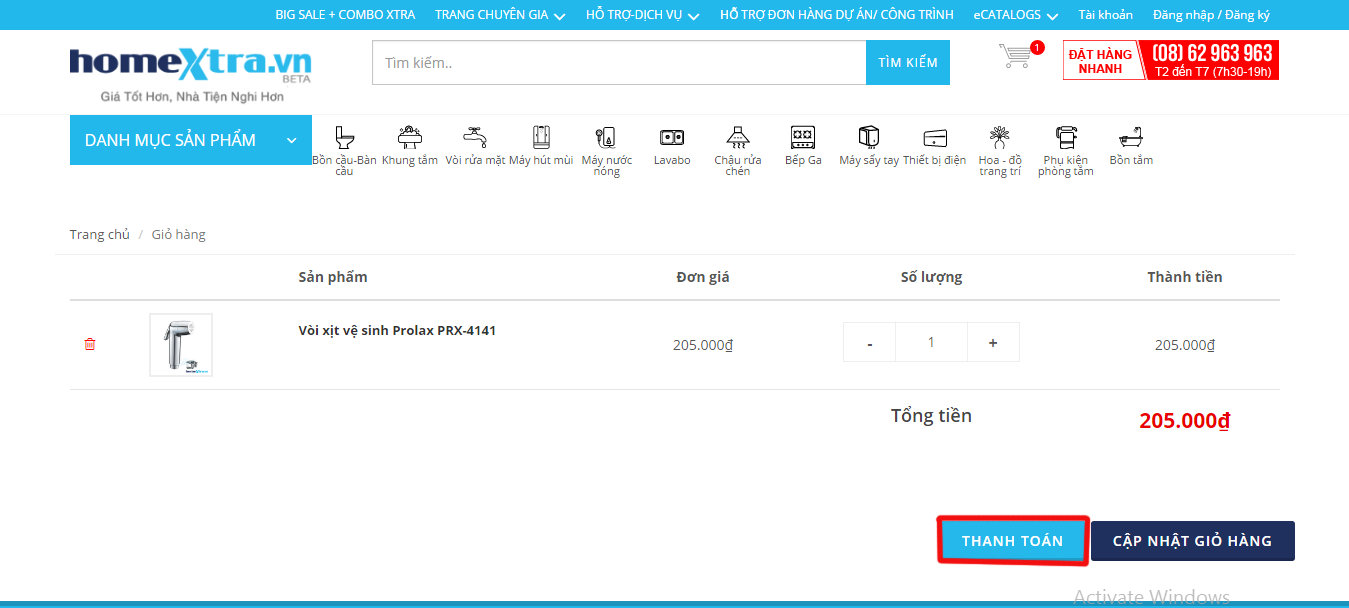Screen dimensions: 1349x608
Task: Click CẬP NHẬT GIỎ HÀNG button
Action: tap(1193, 541)
